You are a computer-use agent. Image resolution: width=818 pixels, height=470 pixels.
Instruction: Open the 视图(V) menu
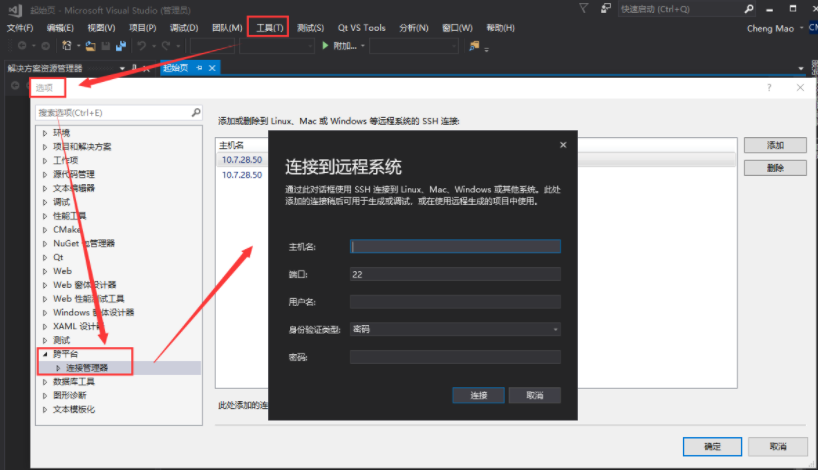coord(101,28)
